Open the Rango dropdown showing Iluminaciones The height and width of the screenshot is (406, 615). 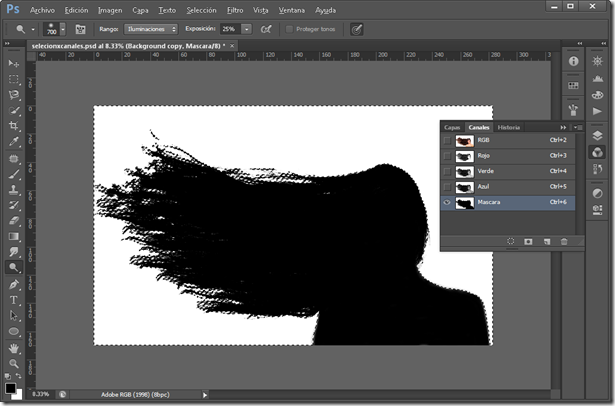coord(151,29)
